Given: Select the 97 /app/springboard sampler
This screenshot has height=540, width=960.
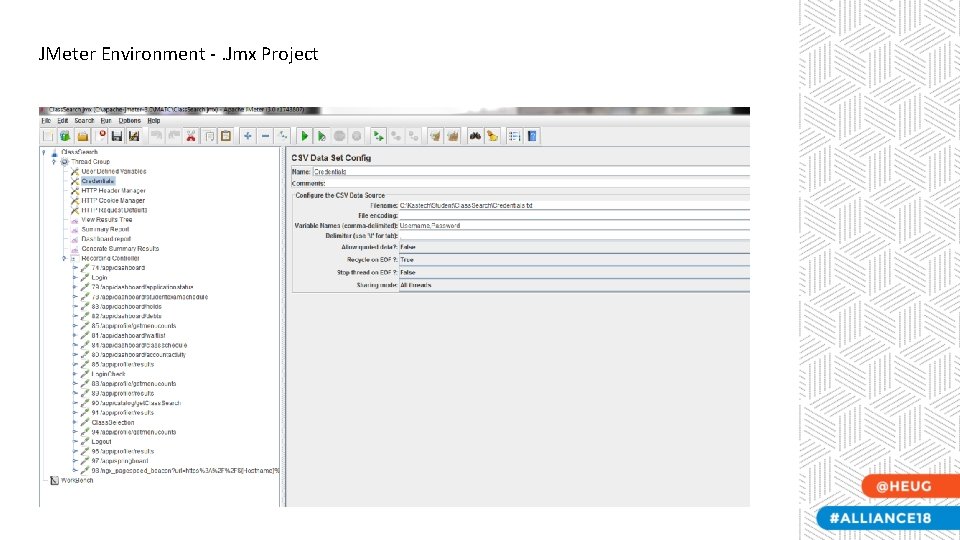Looking at the screenshot, I should [x=120, y=461].
